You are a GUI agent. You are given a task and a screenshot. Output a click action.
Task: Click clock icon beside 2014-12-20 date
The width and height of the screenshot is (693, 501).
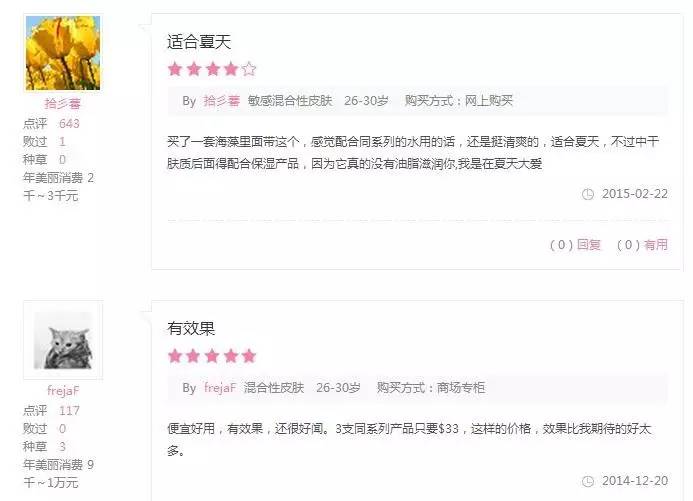tap(588, 481)
